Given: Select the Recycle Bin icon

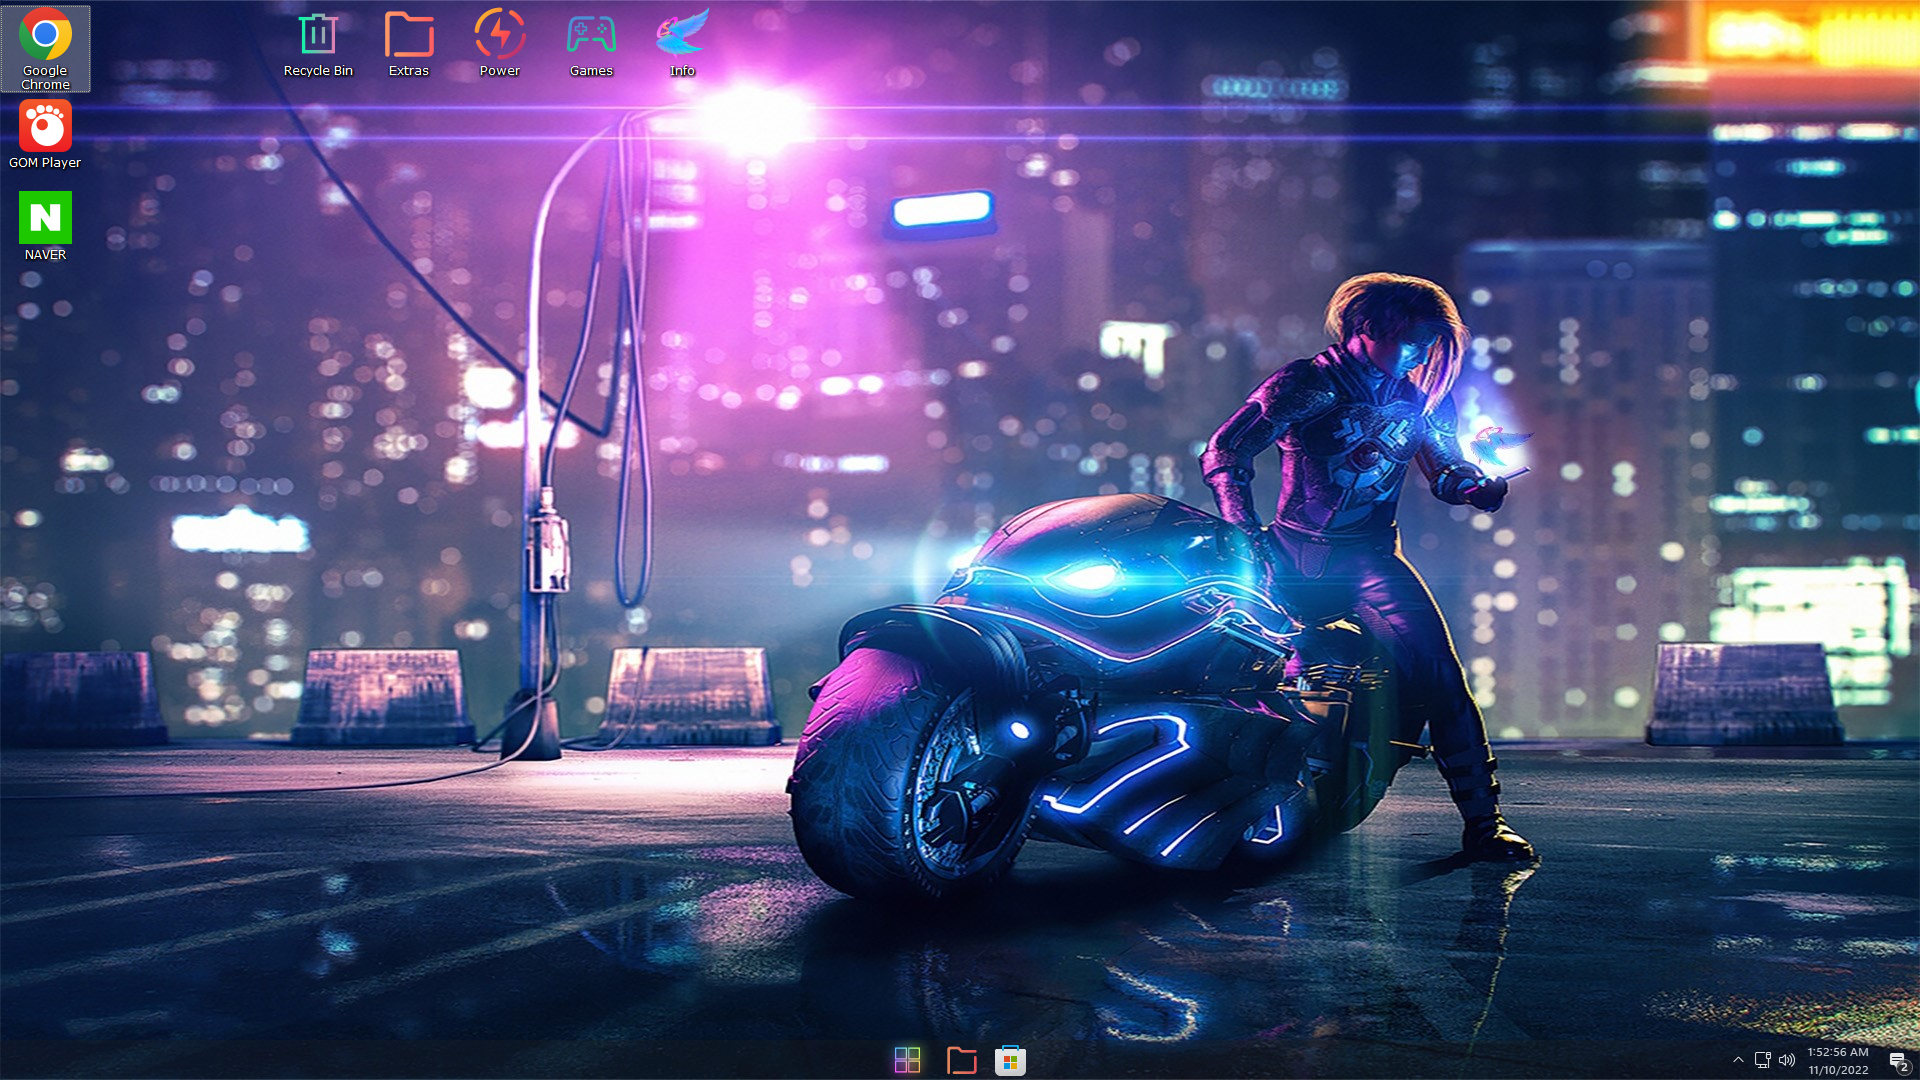Looking at the screenshot, I should pyautogui.click(x=318, y=44).
